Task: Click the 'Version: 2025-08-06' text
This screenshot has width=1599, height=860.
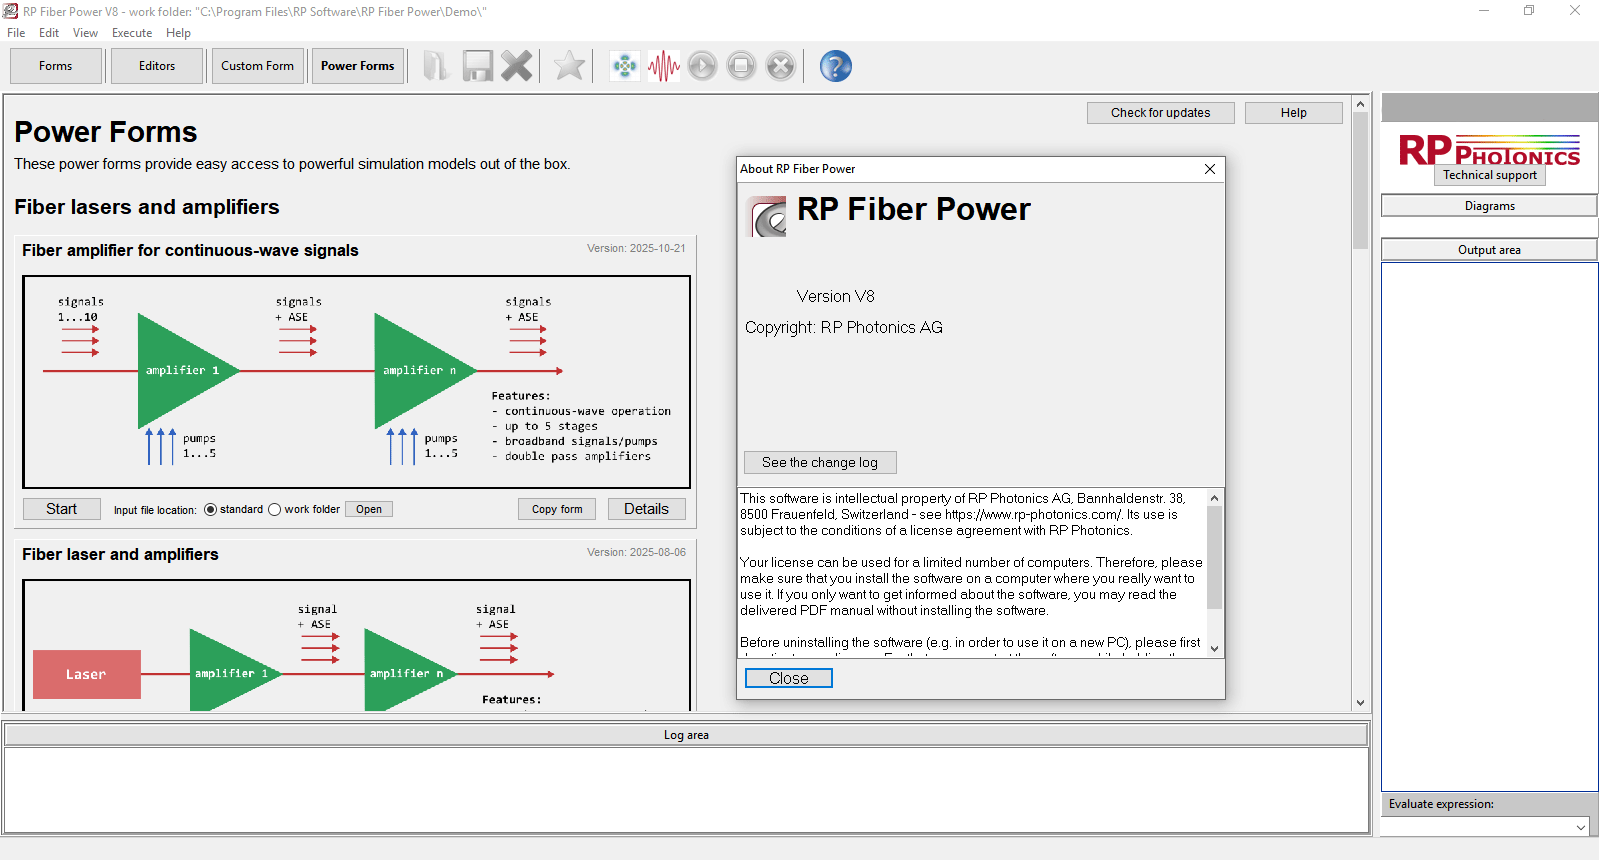Action: pyautogui.click(x=636, y=552)
